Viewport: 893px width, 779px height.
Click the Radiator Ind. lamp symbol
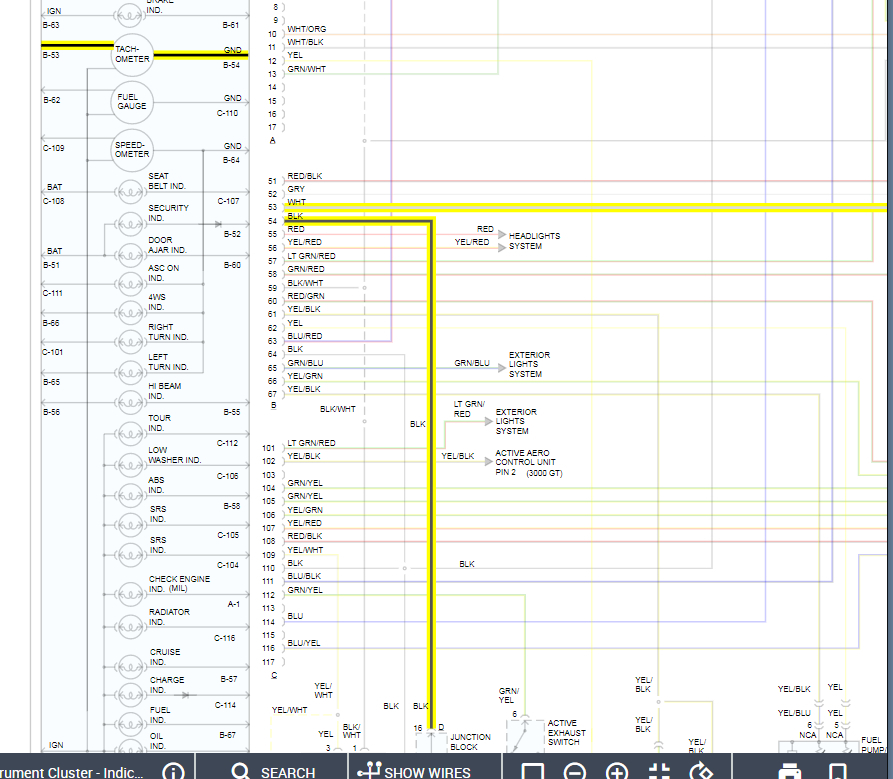click(129, 627)
